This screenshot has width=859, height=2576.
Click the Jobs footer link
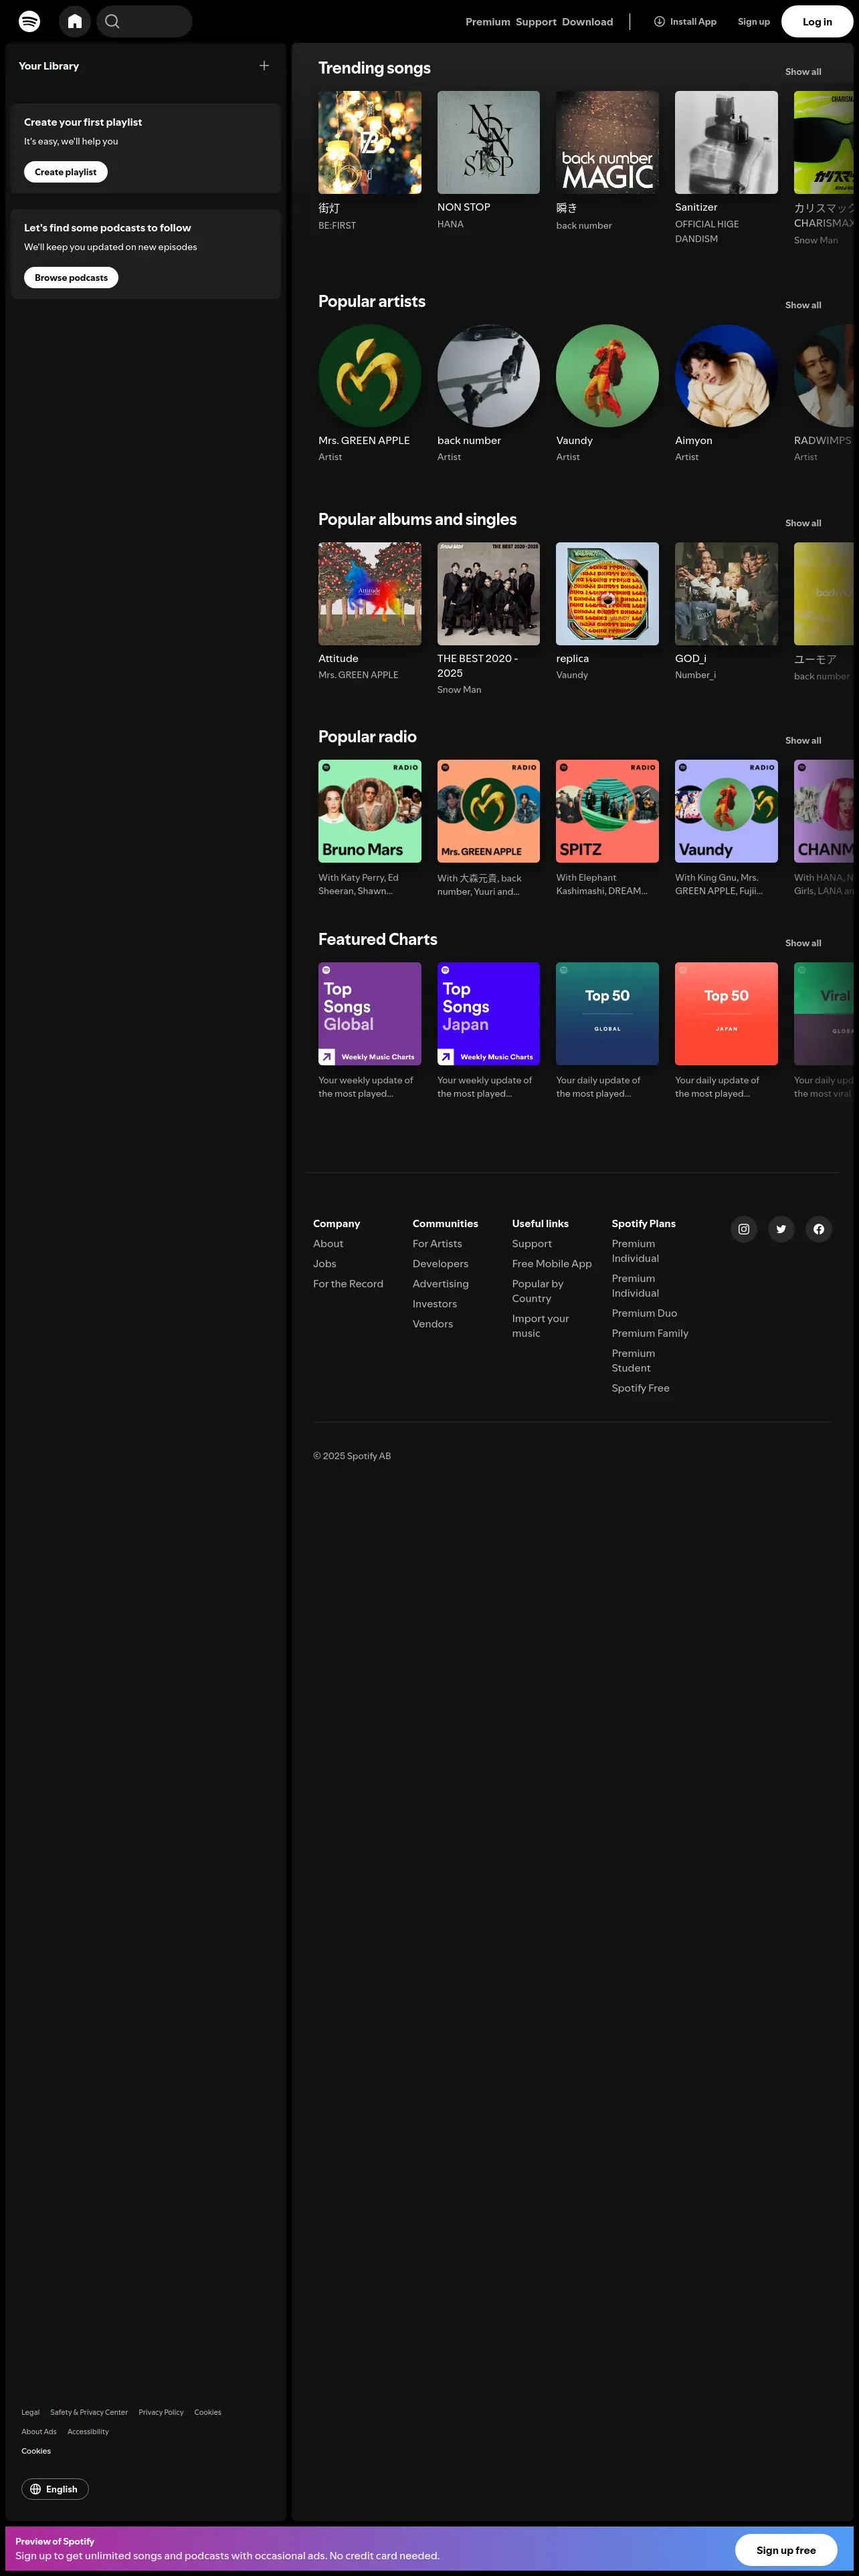click(325, 1264)
